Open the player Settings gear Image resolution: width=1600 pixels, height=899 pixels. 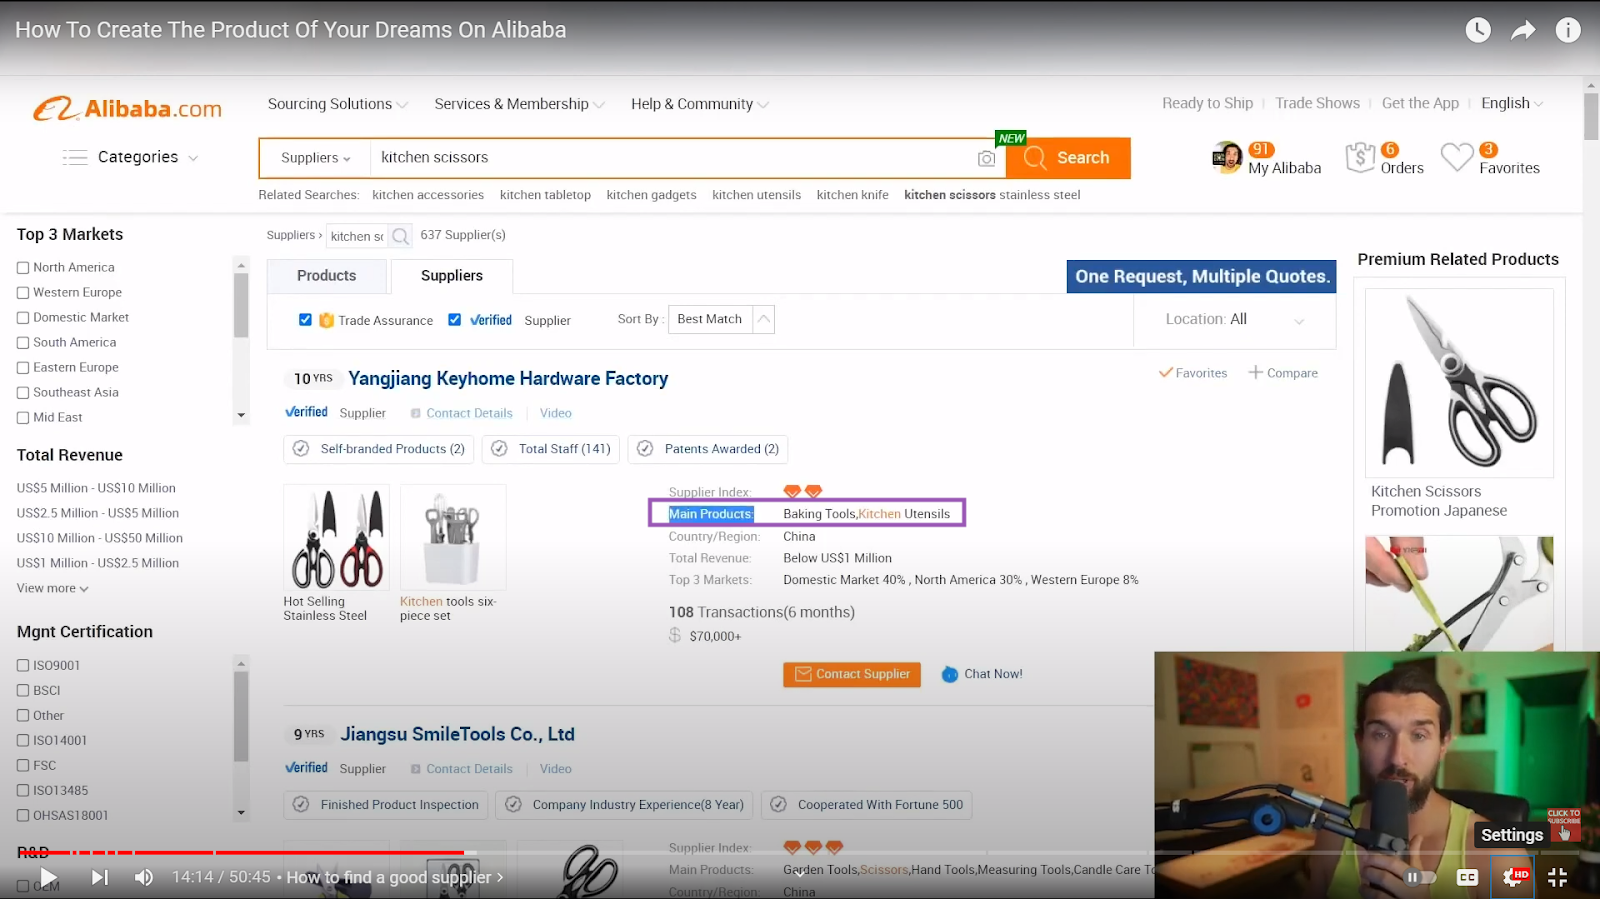click(x=1512, y=877)
